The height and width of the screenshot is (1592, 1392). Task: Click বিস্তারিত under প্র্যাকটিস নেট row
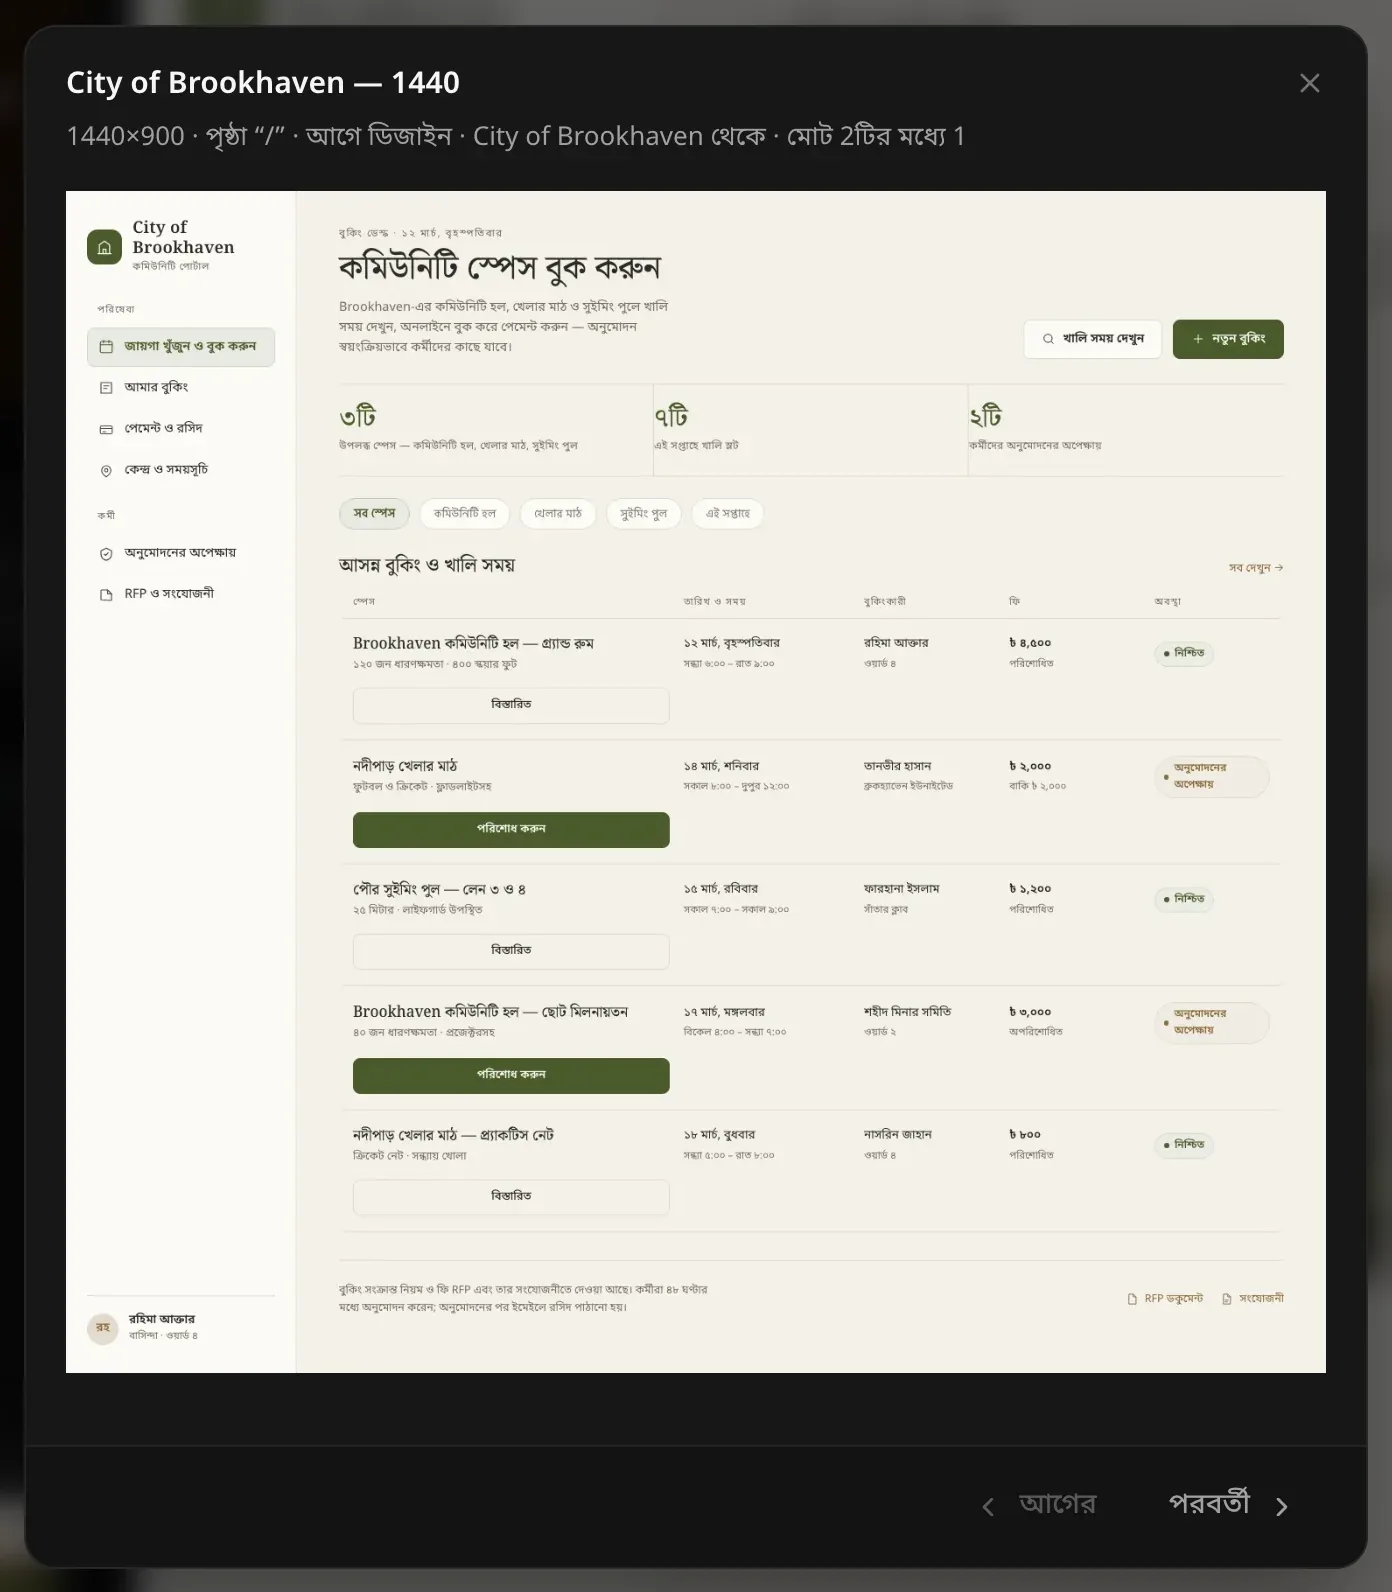511,1197
